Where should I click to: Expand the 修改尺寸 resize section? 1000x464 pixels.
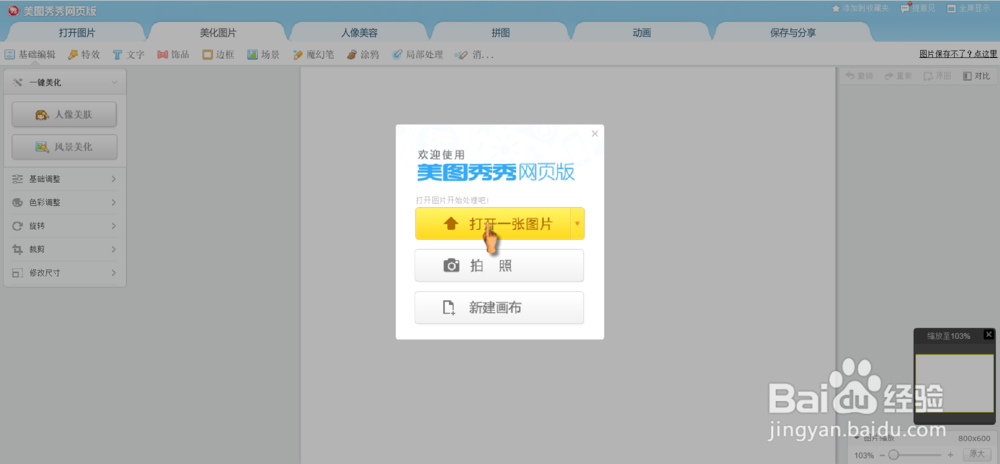(x=64, y=273)
